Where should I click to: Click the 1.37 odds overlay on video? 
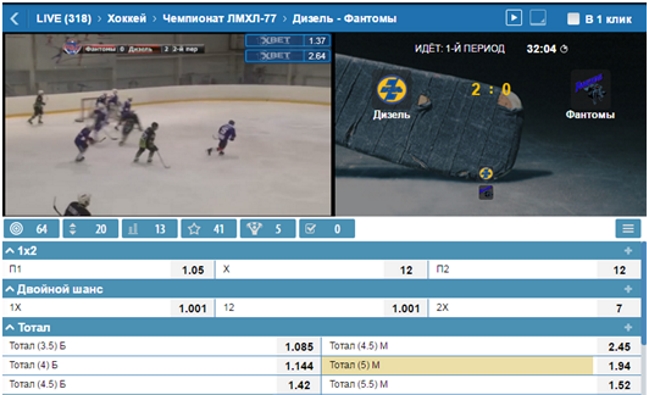[x=288, y=40]
